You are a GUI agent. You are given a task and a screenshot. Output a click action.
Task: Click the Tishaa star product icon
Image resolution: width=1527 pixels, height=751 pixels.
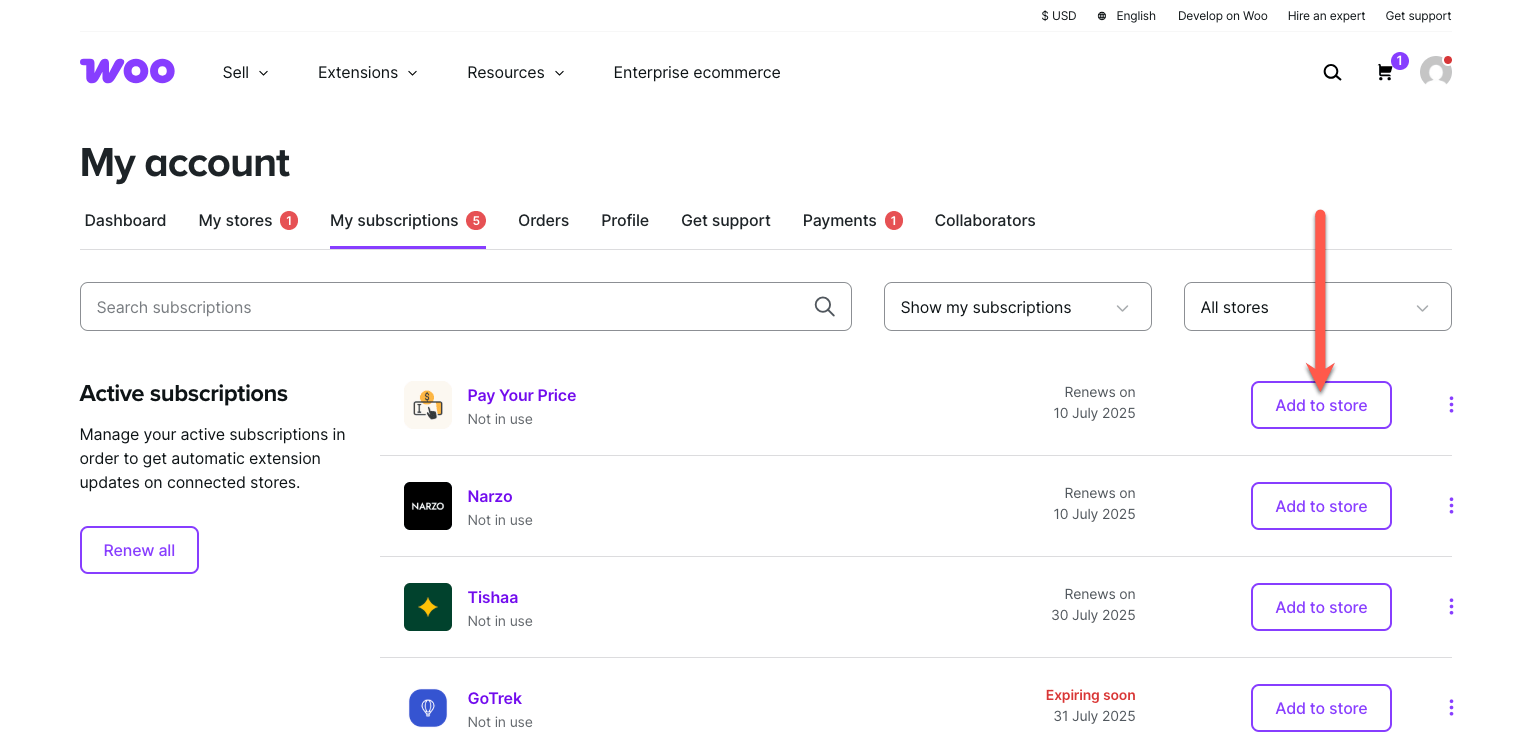[428, 607]
